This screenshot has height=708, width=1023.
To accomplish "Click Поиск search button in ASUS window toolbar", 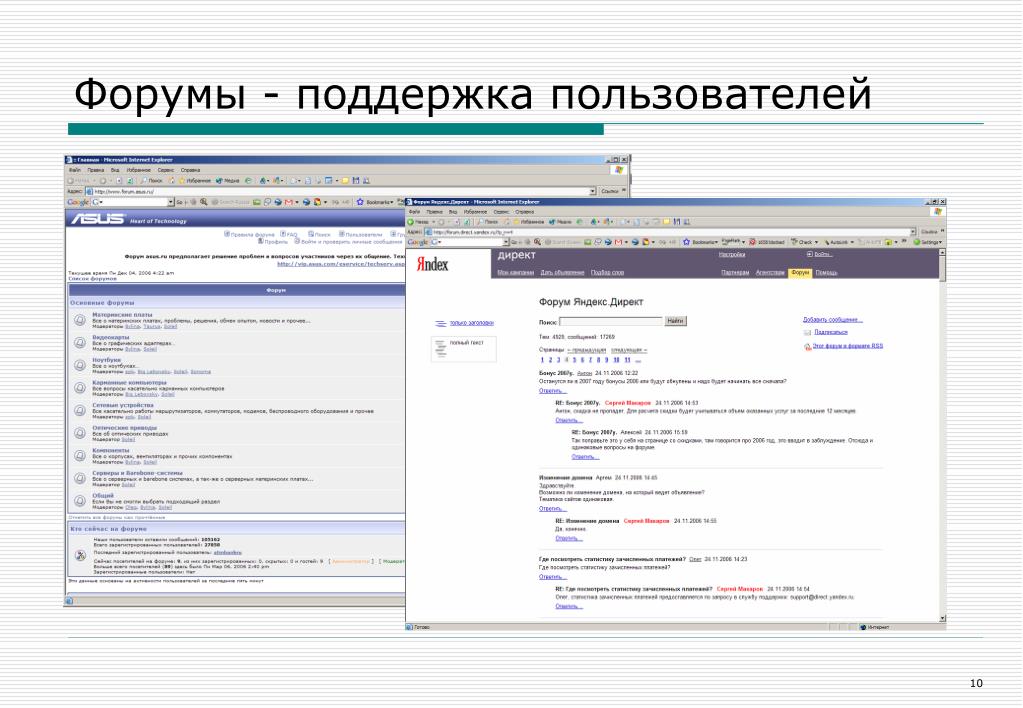I will [x=151, y=180].
